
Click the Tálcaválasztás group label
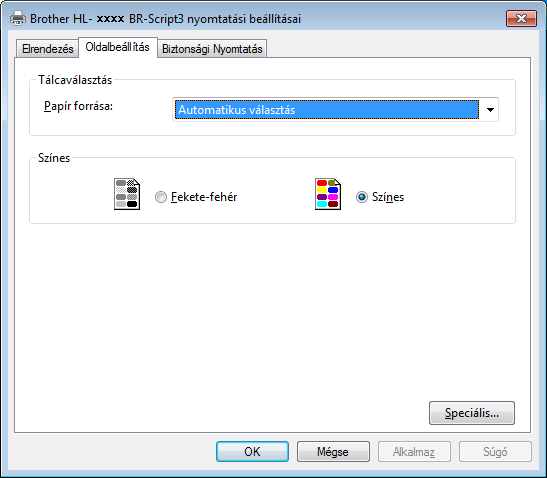pos(75,80)
